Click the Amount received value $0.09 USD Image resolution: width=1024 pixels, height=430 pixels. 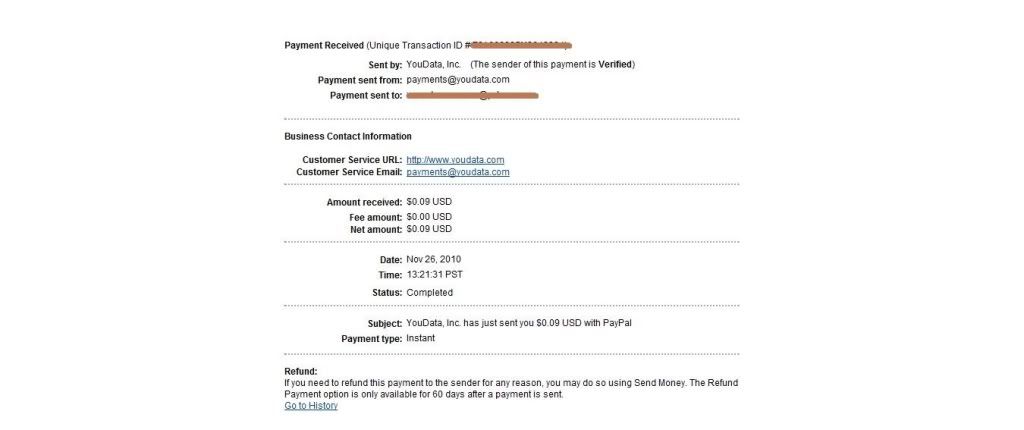click(429, 202)
